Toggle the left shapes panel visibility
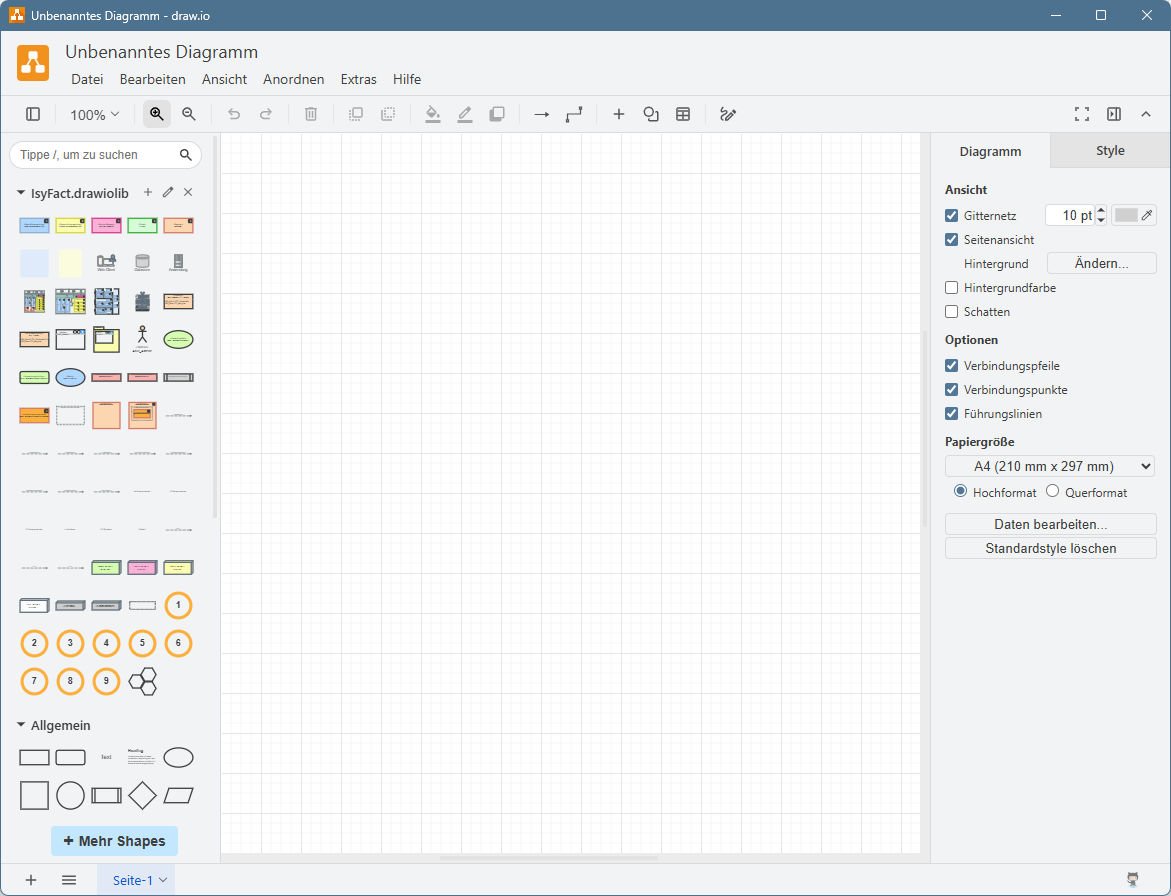Viewport: 1171px width, 896px height. [33, 114]
